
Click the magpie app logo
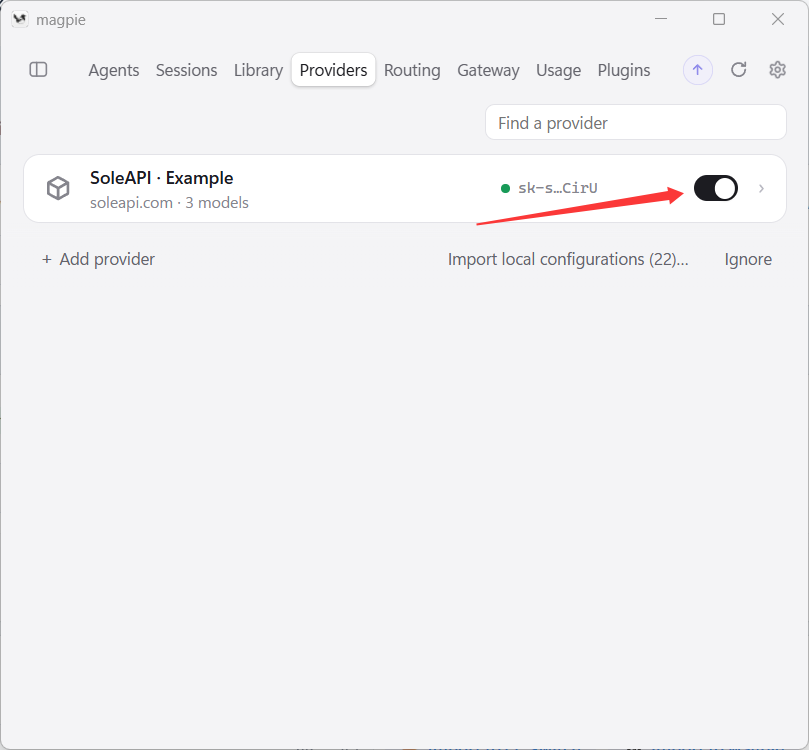pos(20,20)
